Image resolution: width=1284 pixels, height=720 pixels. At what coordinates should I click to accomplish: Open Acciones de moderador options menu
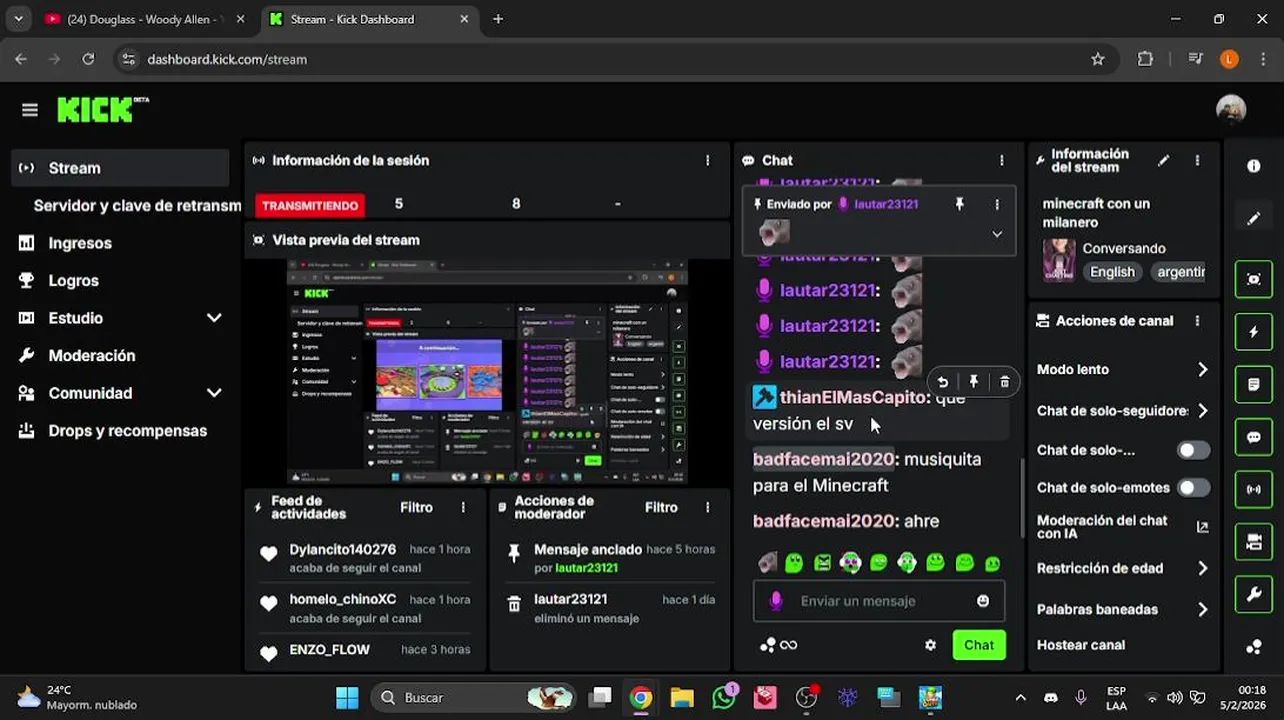click(x=708, y=507)
